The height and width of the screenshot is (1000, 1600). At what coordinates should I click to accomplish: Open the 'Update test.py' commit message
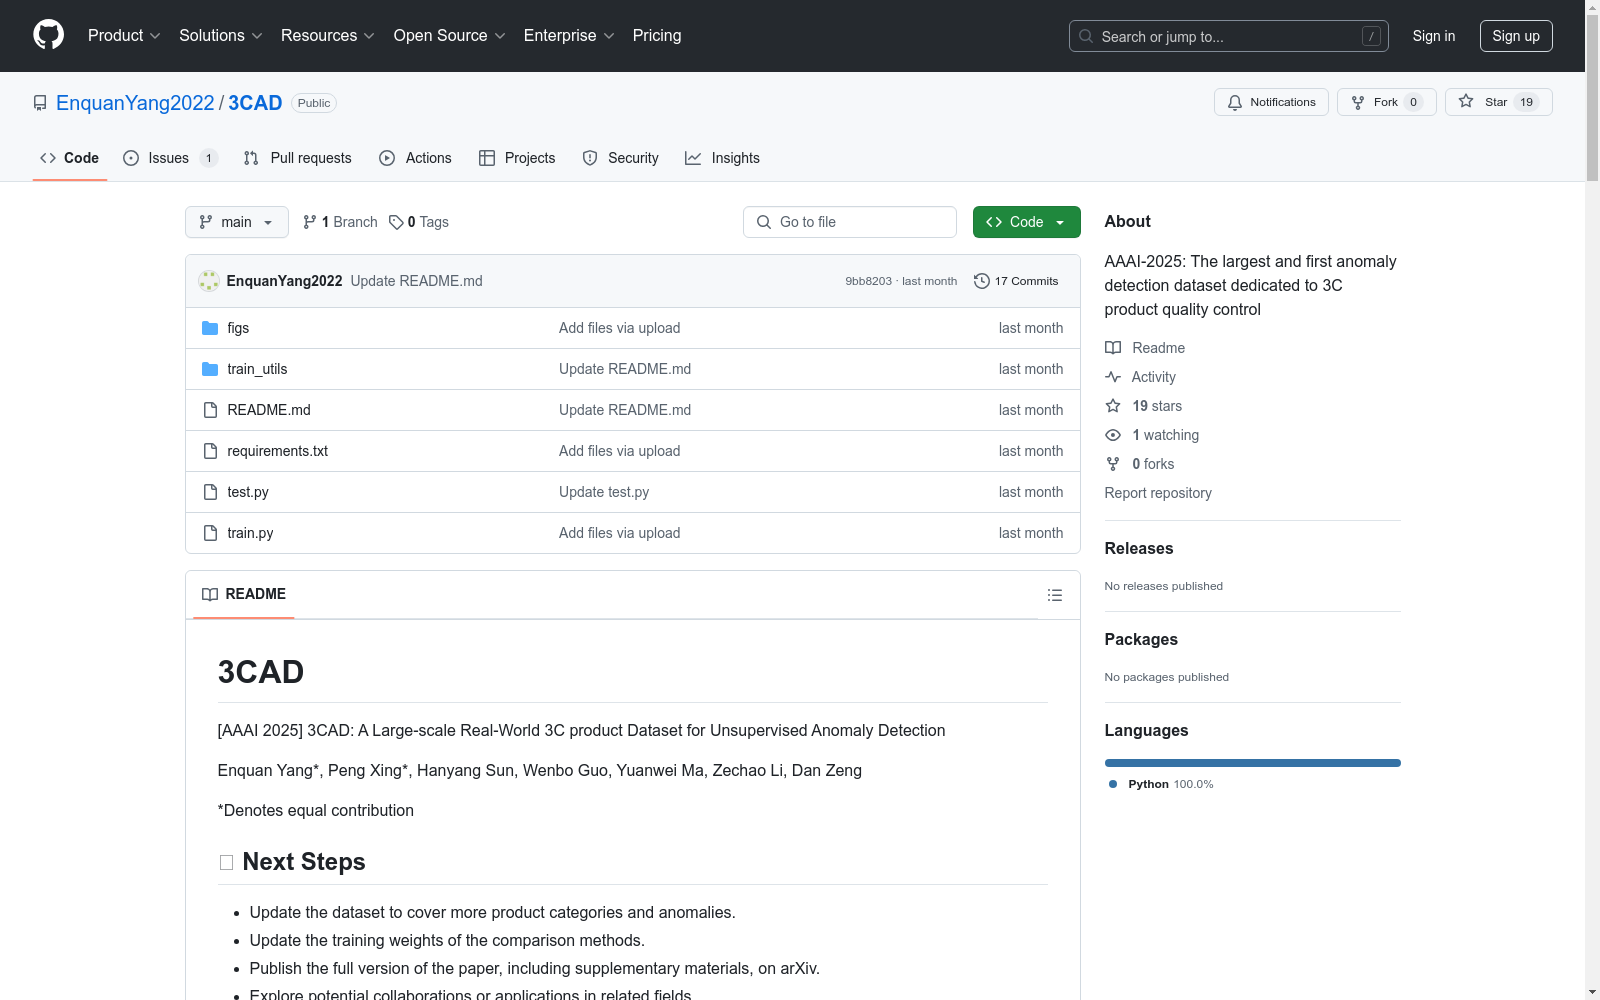click(x=604, y=492)
